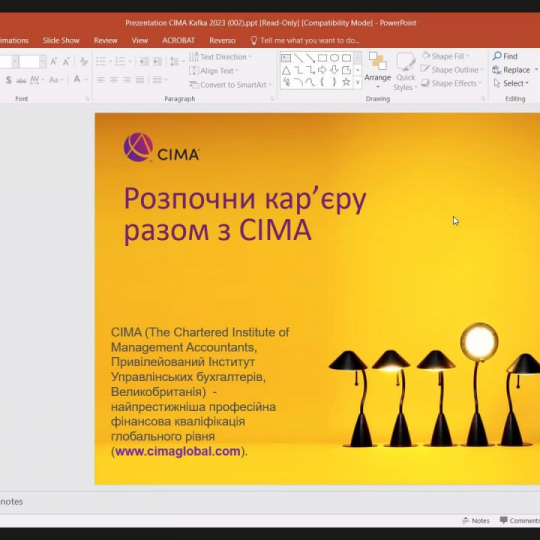The height and width of the screenshot is (540, 540).
Task: Select the straight line shape
Action: tap(298, 58)
